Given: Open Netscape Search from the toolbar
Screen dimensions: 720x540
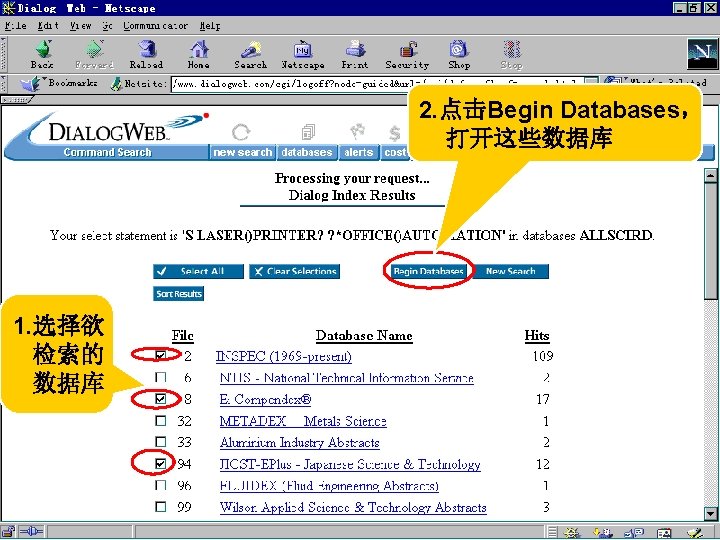Looking at the screenshot, I should [x=251, y=55].
